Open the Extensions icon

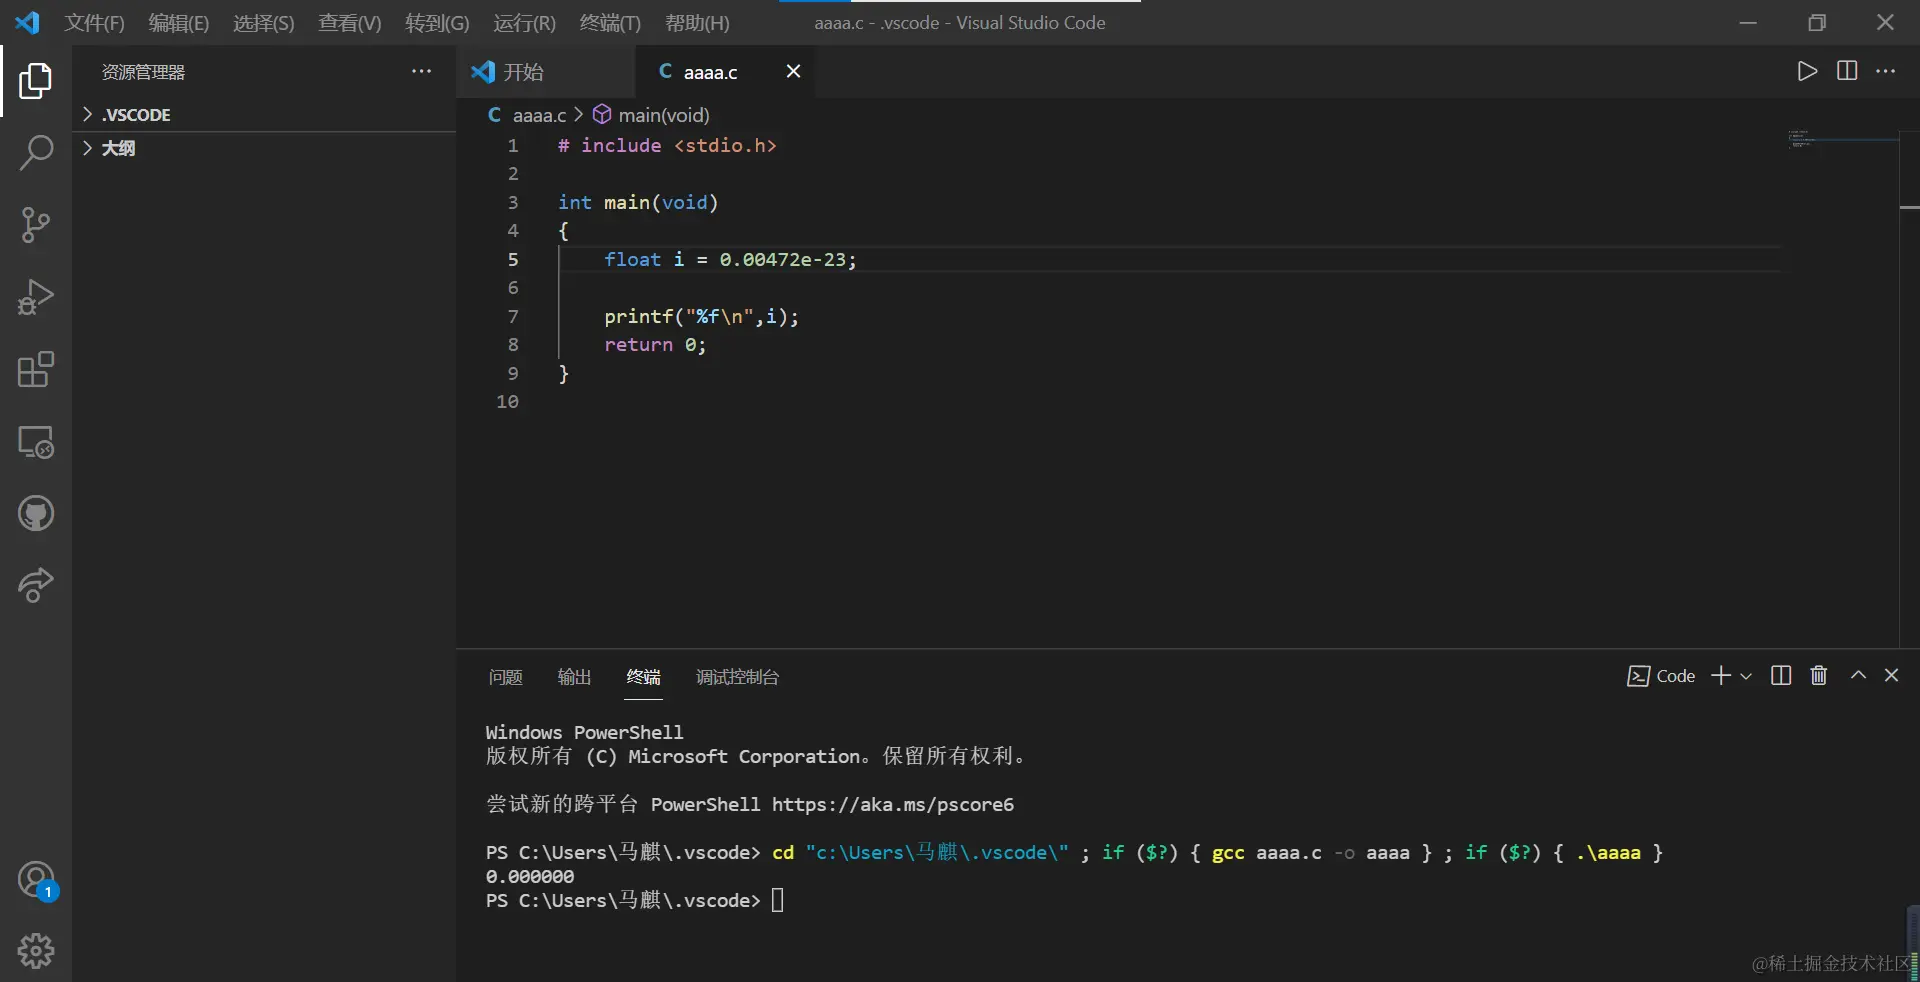36,369
